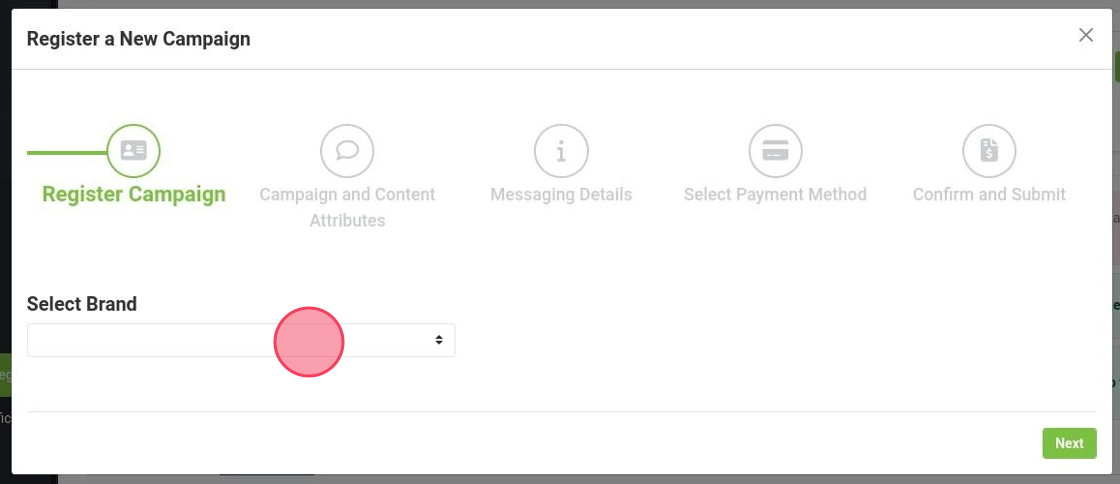
Task: Select the Messaging Details info icon
Action: point(561,151)
